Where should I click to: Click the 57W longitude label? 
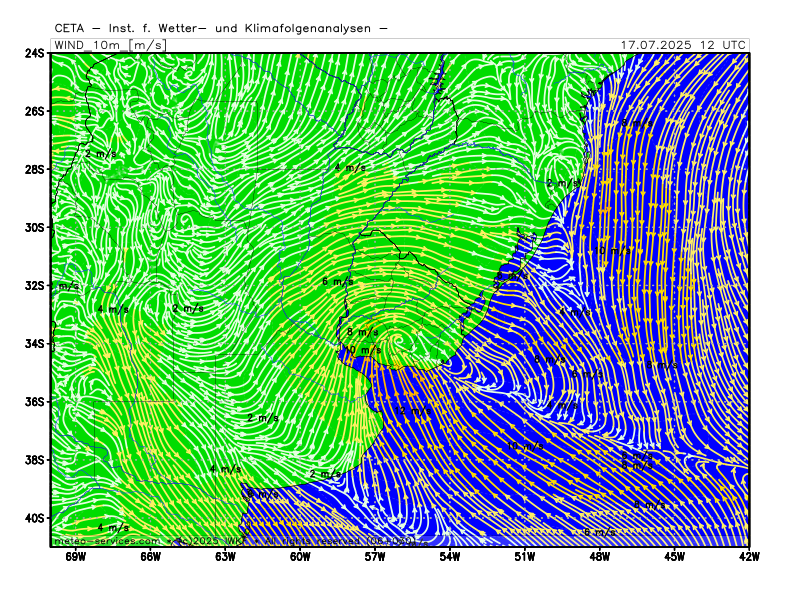[375, 557]
